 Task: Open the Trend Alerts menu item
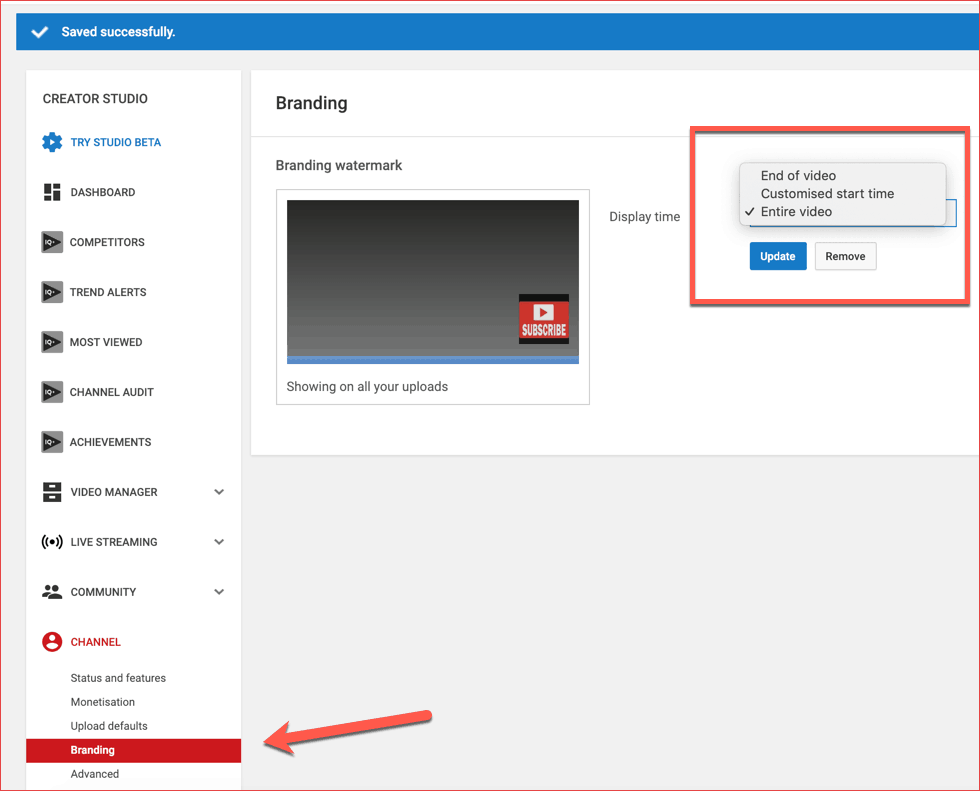tap(108, 292)
